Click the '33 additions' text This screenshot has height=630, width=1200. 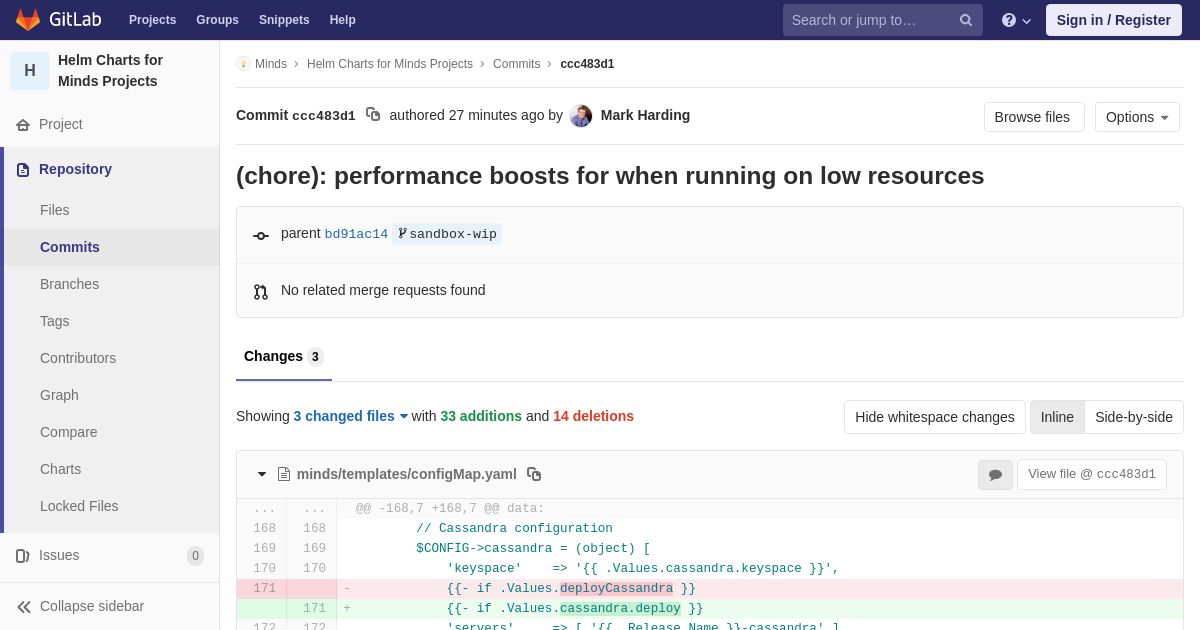[481, 416]
